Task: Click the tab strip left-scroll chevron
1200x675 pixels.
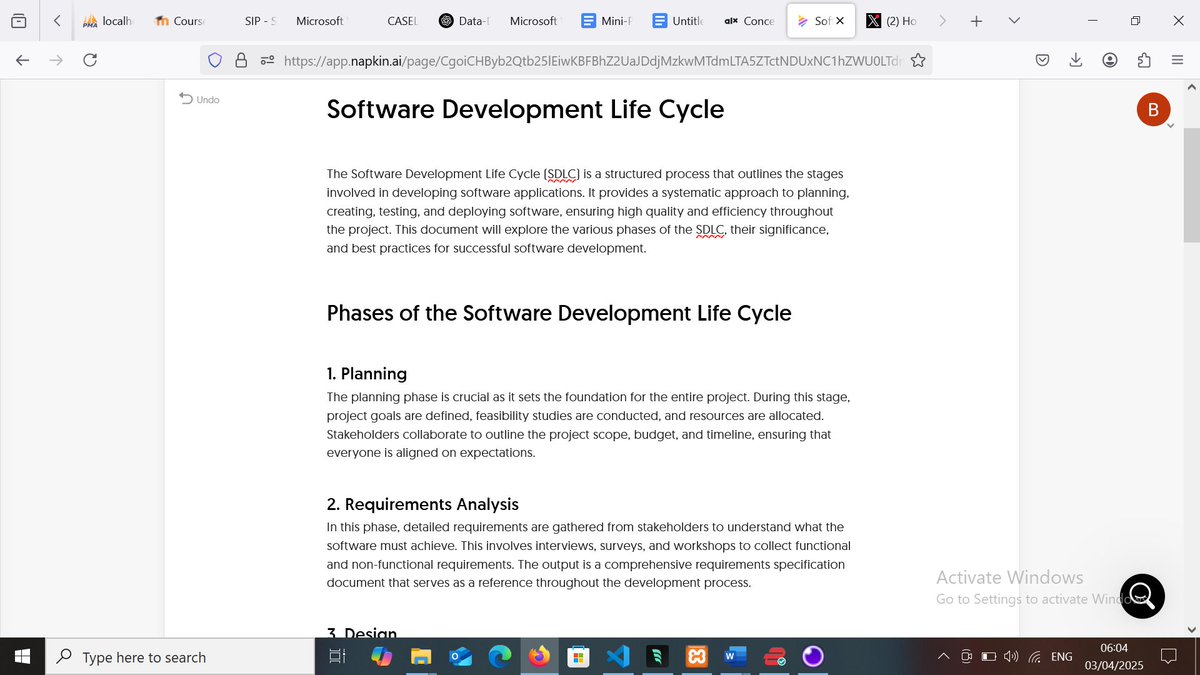Action: coord(57,20)
